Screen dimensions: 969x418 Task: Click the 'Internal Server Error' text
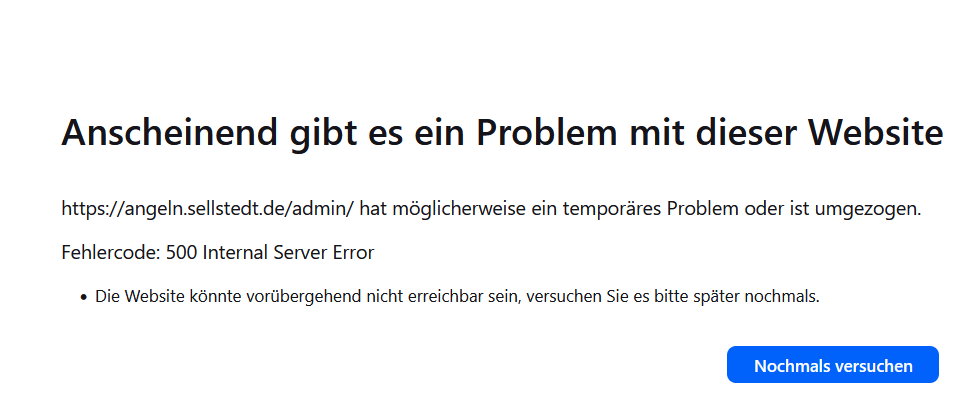[x=288, y=253]
